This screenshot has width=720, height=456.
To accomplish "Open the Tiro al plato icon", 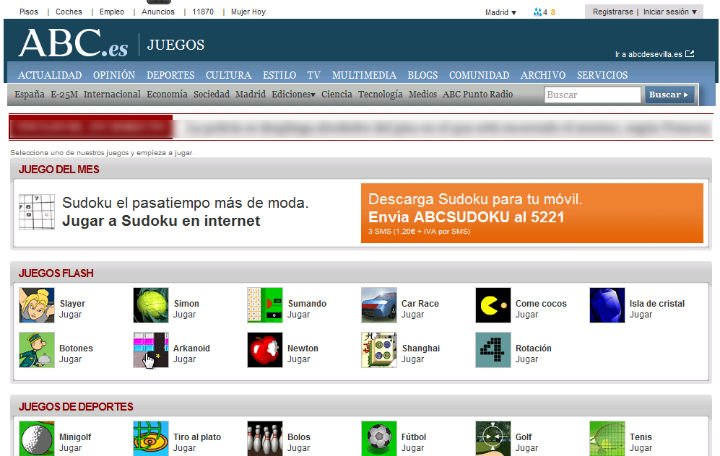I will pyautogui.click(x=151, y=439).
